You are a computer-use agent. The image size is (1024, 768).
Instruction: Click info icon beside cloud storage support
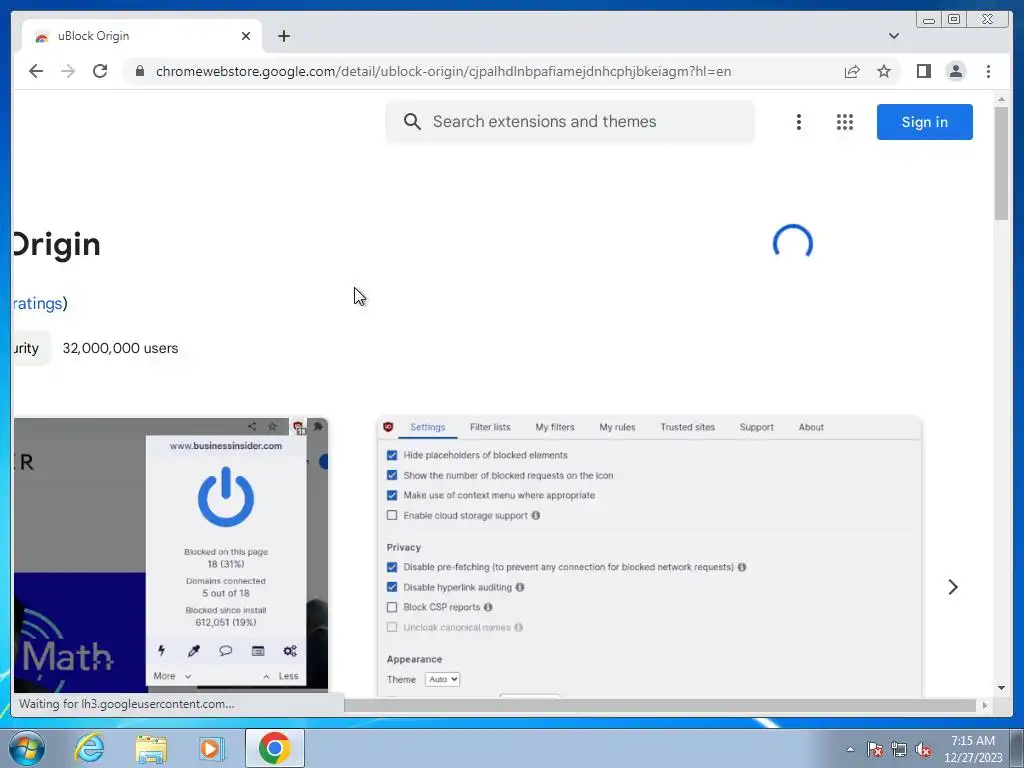tap(536, 515)
